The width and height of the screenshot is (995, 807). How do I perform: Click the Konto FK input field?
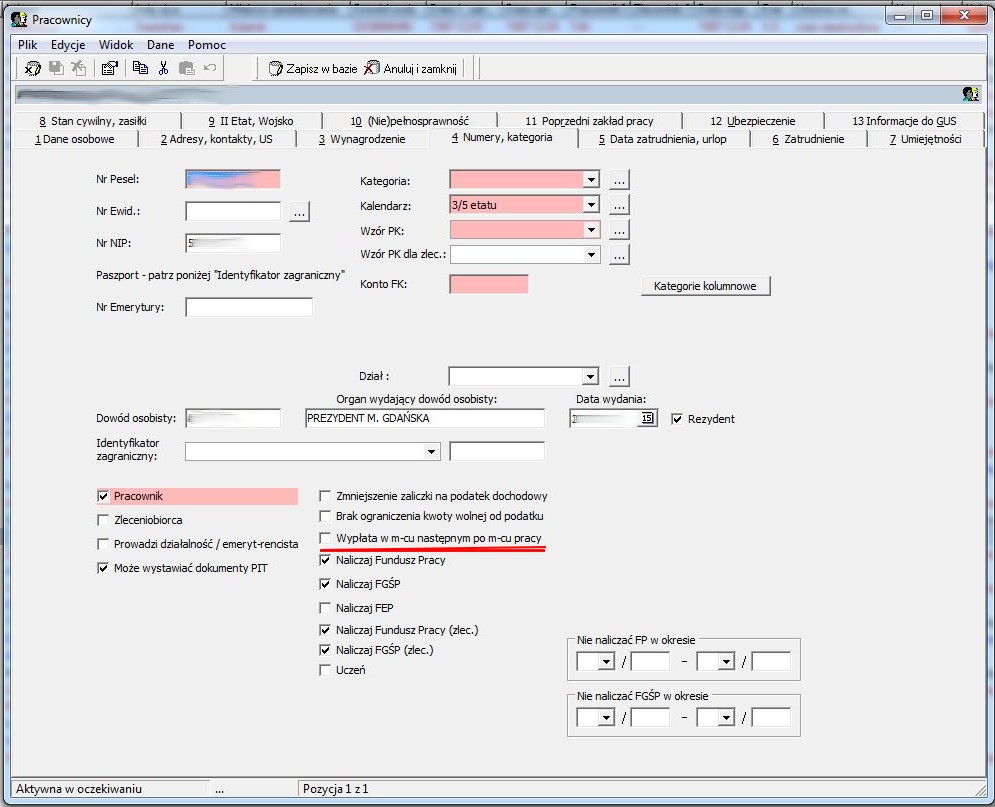[x=489, y=284]
